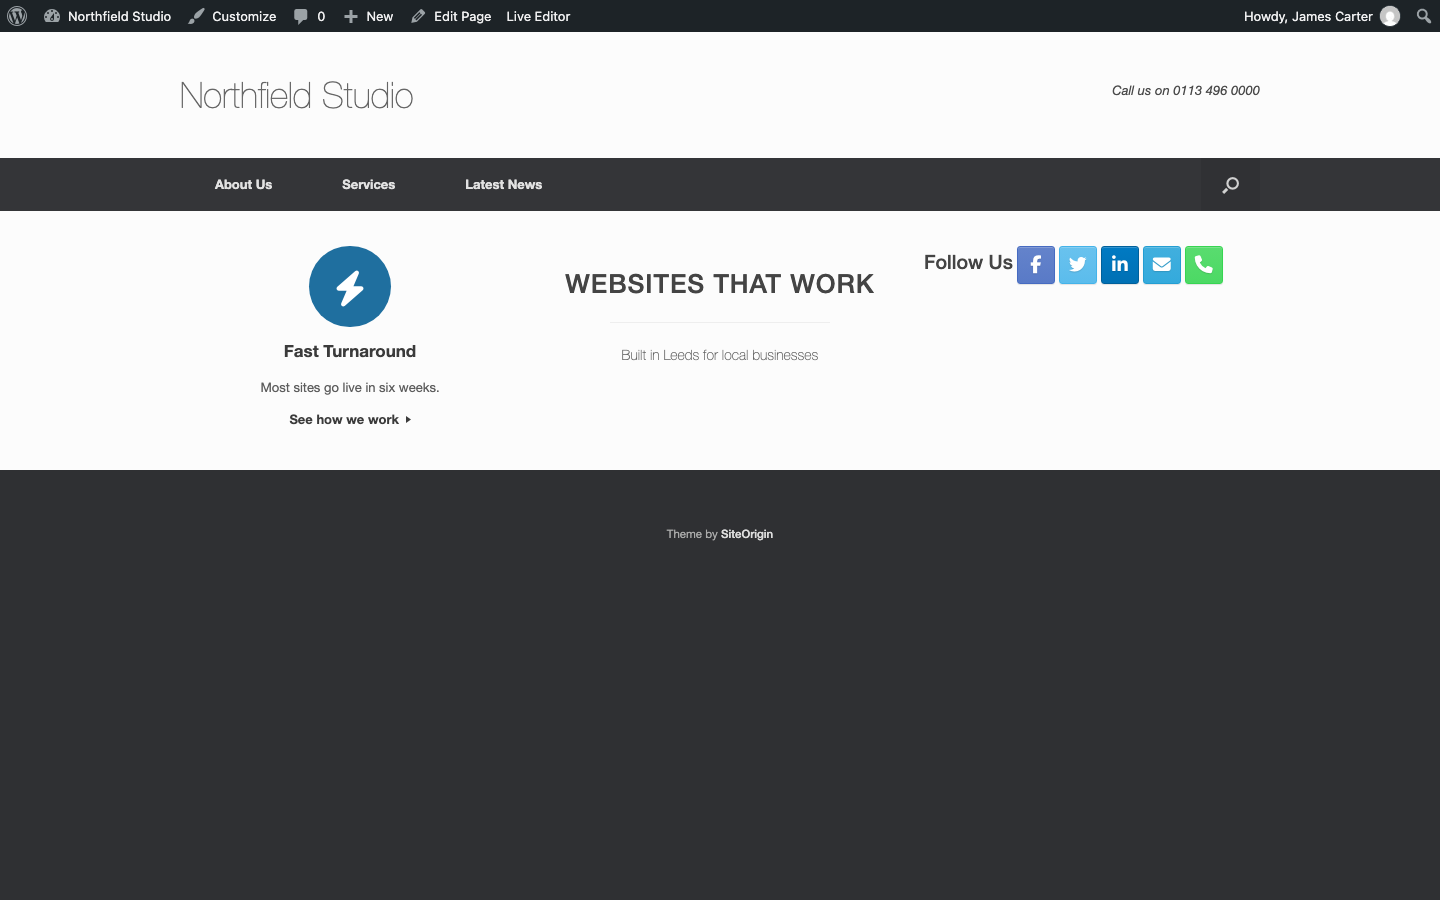Image resolution: width=1440 pixels, height=900 pixels.
Task: Open the search icon in the main menu
Action: click(x=1230, y=184)
